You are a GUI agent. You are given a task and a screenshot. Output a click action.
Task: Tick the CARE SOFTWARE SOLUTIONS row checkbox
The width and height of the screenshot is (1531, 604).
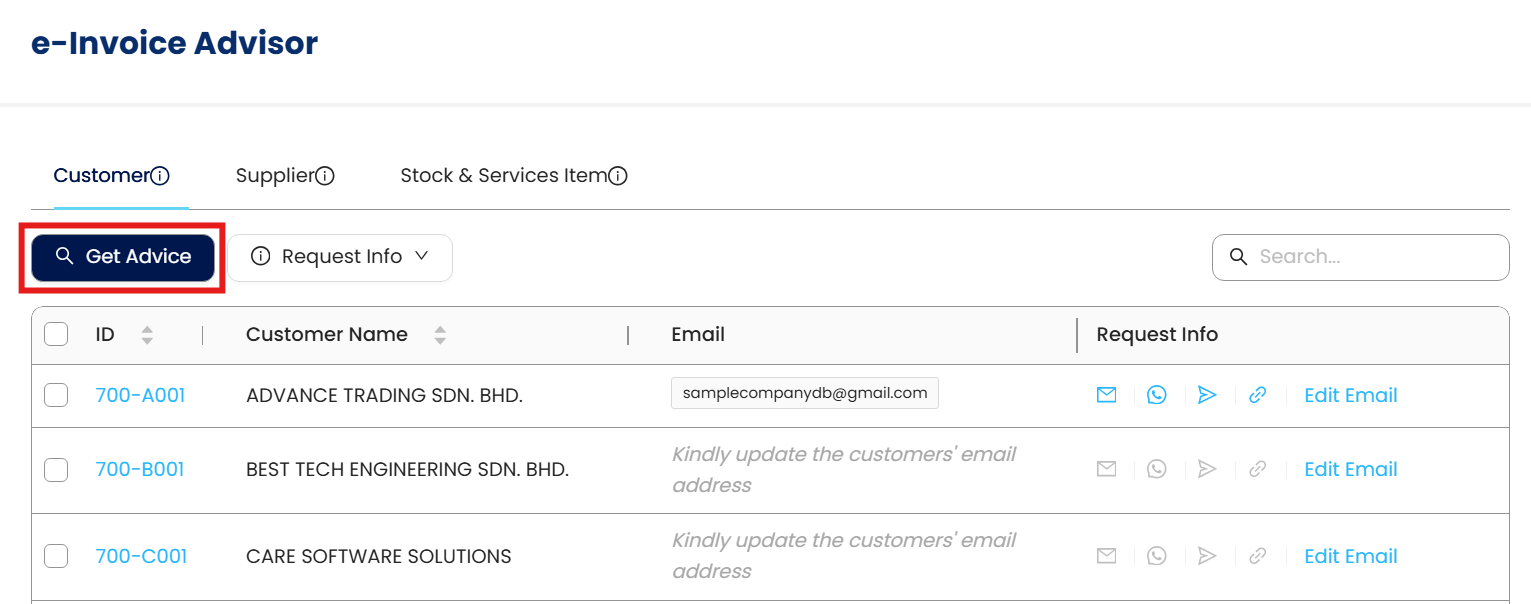point(56,556)
